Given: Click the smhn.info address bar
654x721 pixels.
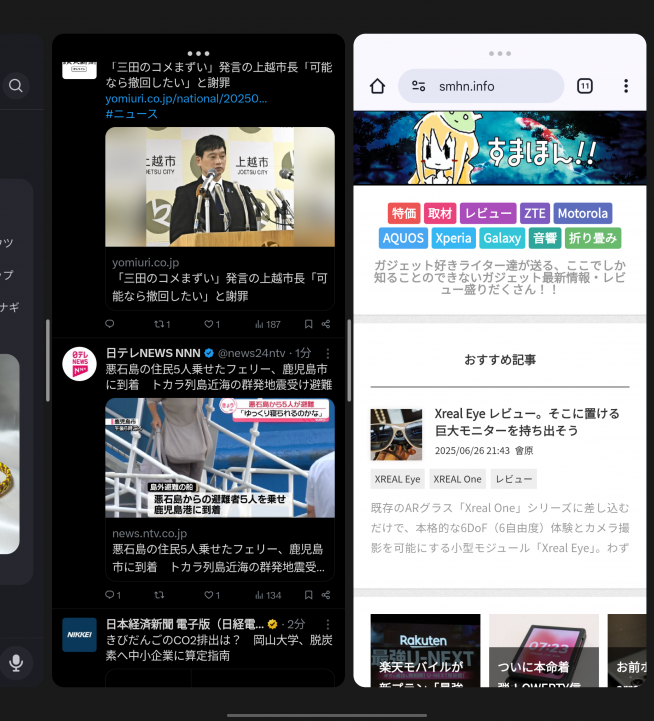Looking at the screenshot, I should tap(481, 86).
